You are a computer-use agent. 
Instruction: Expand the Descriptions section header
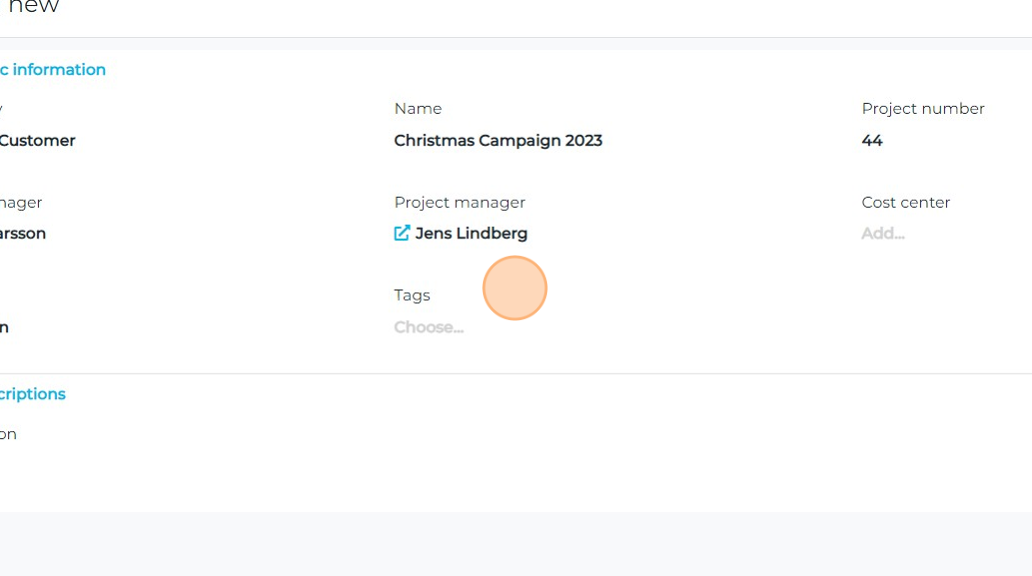tap(33, 394)
